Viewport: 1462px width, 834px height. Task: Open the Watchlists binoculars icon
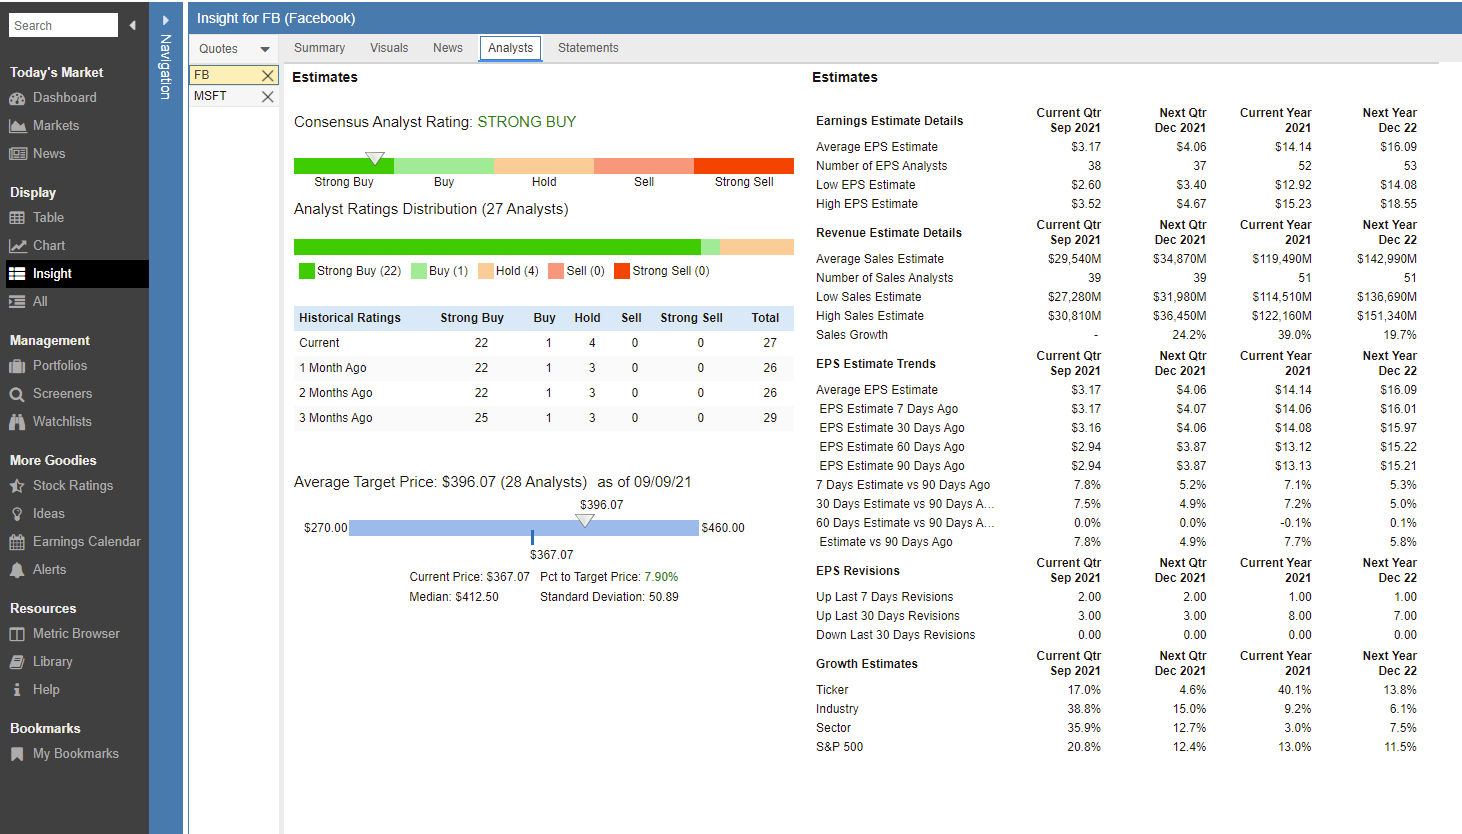[17, 422]
